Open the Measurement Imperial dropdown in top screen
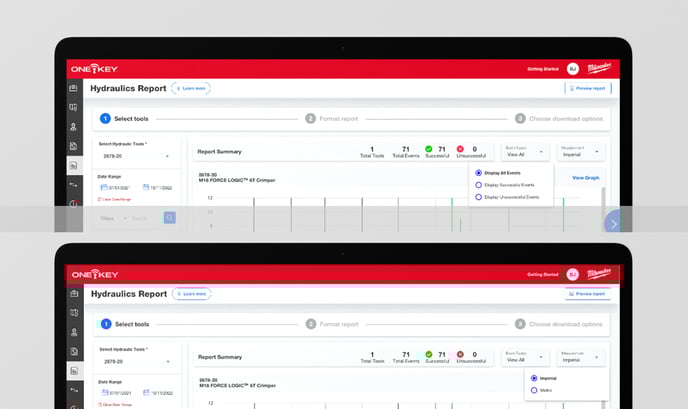The height and width of the screenshot is (409, 688). [x=580, y=151]
